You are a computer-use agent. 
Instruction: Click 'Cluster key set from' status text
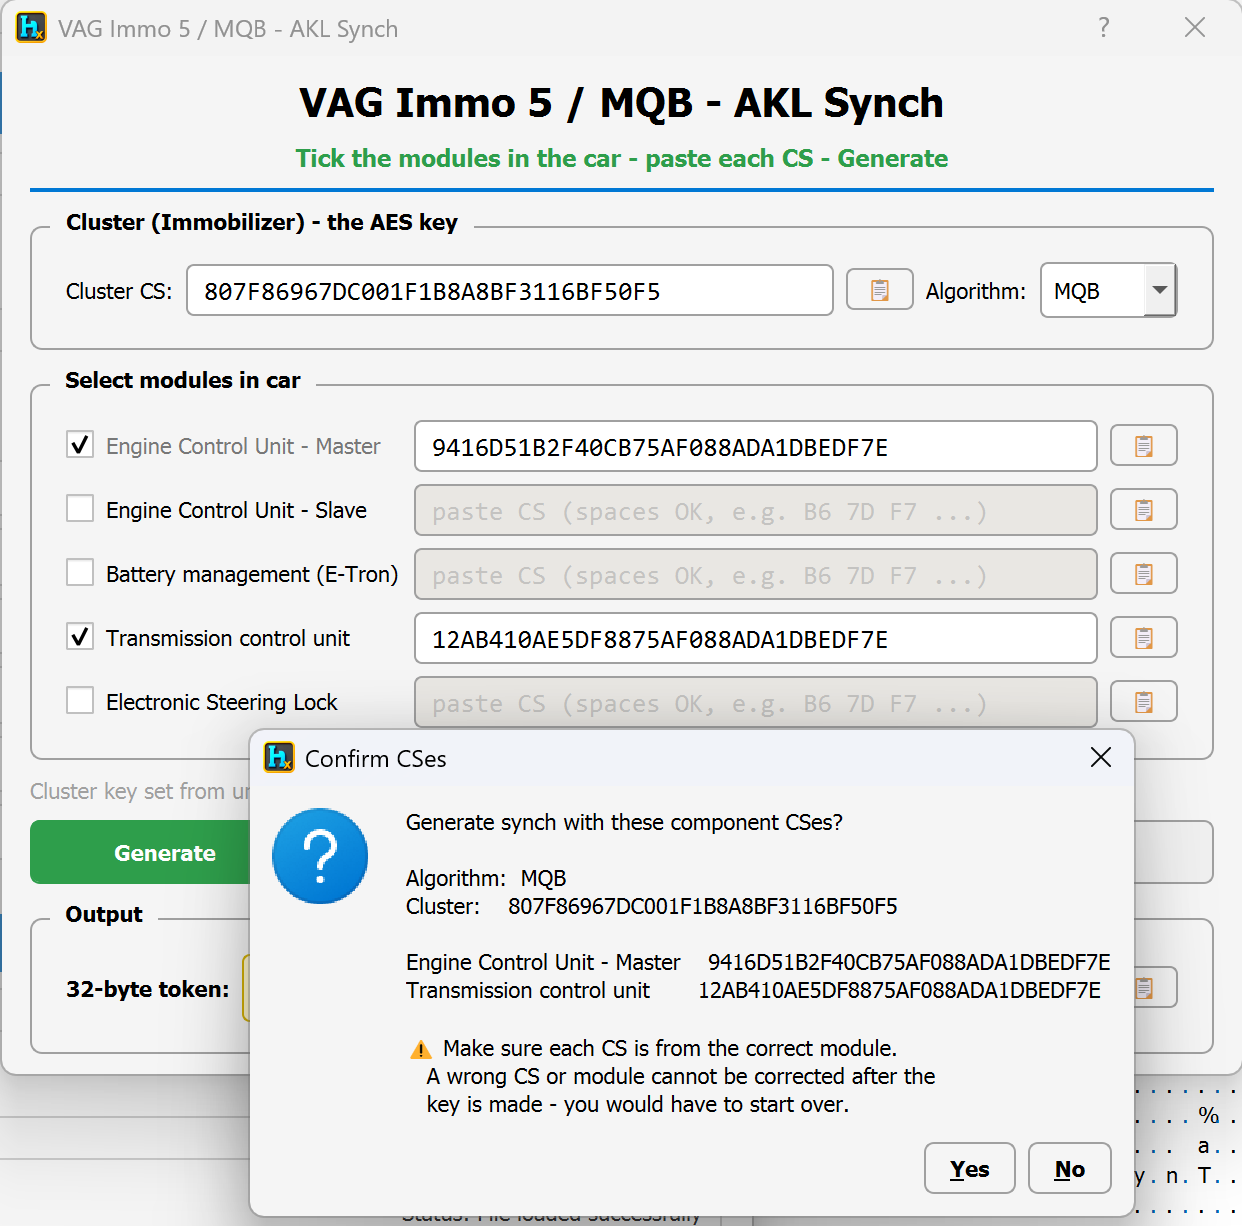[140, 791]
